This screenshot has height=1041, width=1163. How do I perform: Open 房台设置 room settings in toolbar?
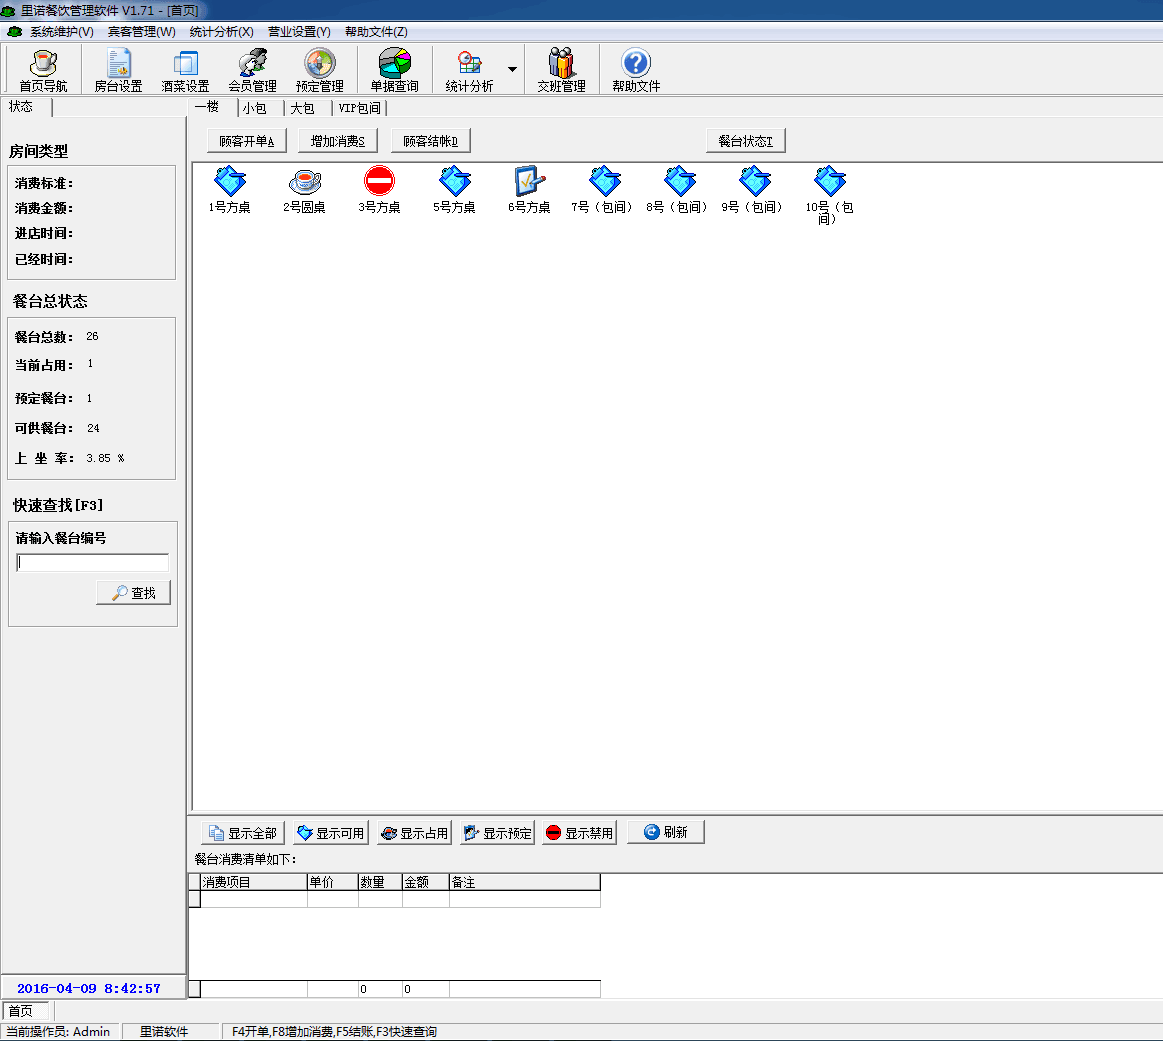coord(118,70)
